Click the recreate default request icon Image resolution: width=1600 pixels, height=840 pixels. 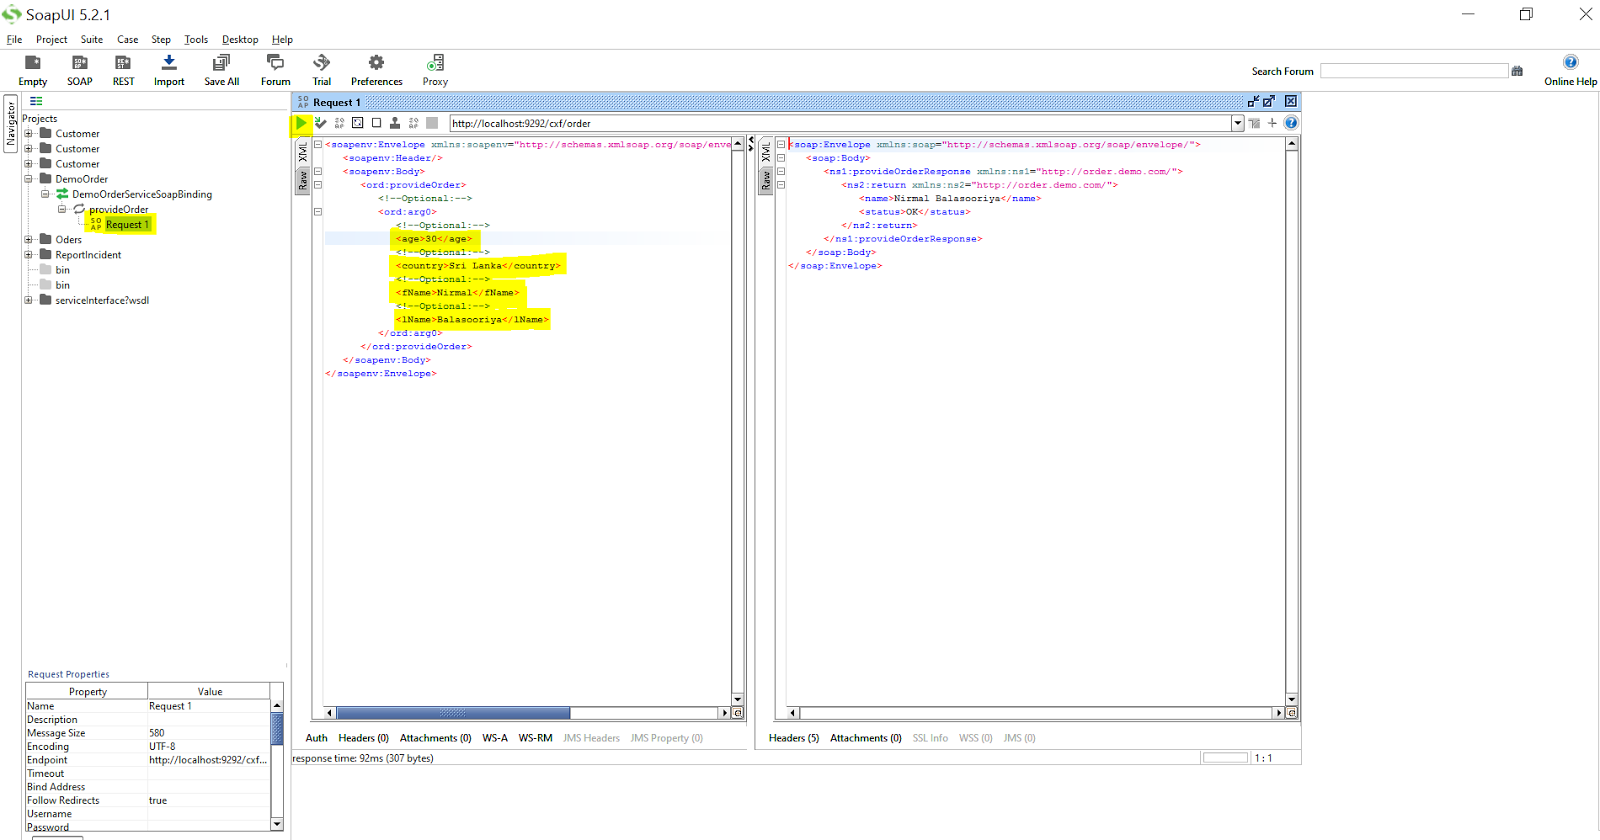(357, 123)
